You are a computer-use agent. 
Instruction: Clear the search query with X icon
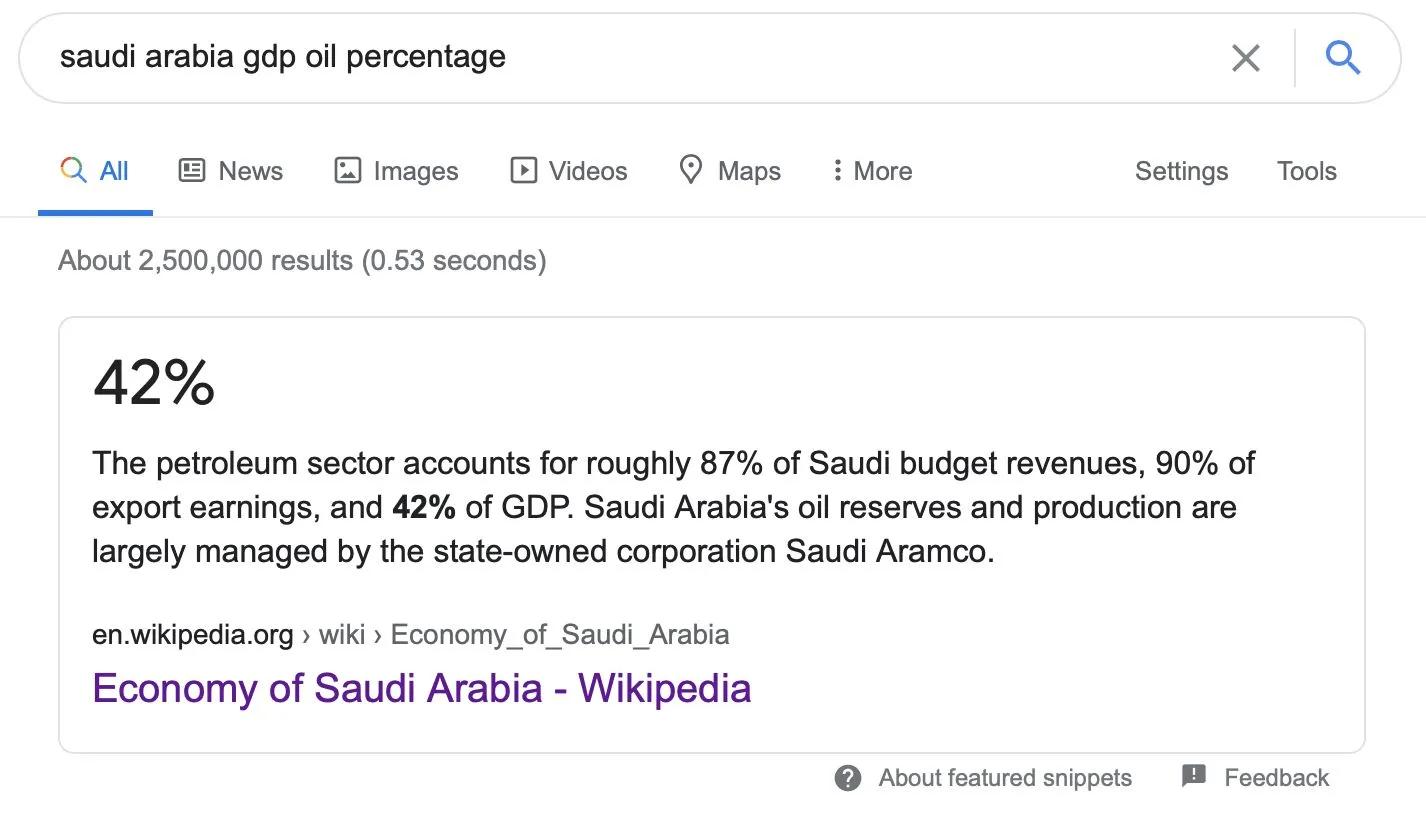(1245, 58)
